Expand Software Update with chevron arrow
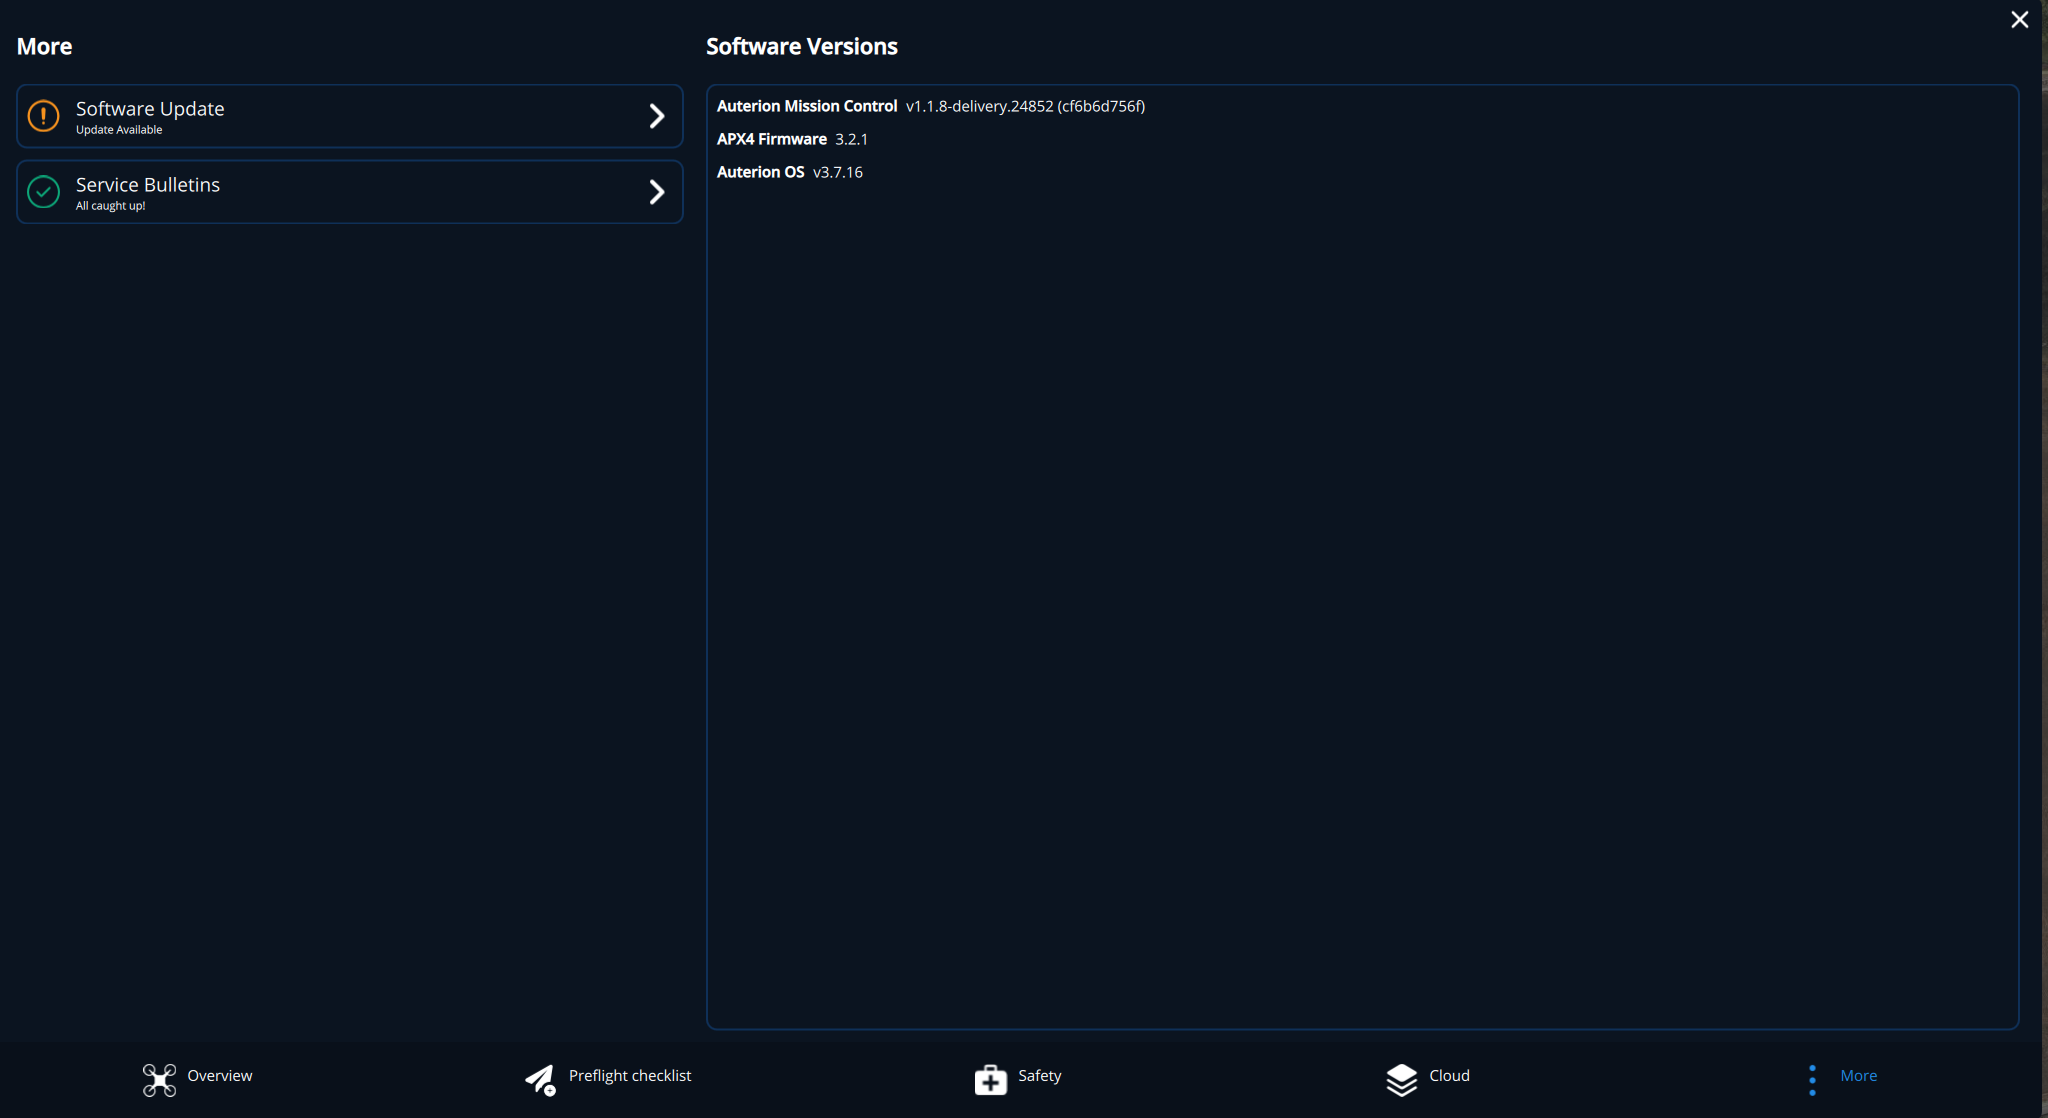The image size is (2048, 1118). point(657,116)
